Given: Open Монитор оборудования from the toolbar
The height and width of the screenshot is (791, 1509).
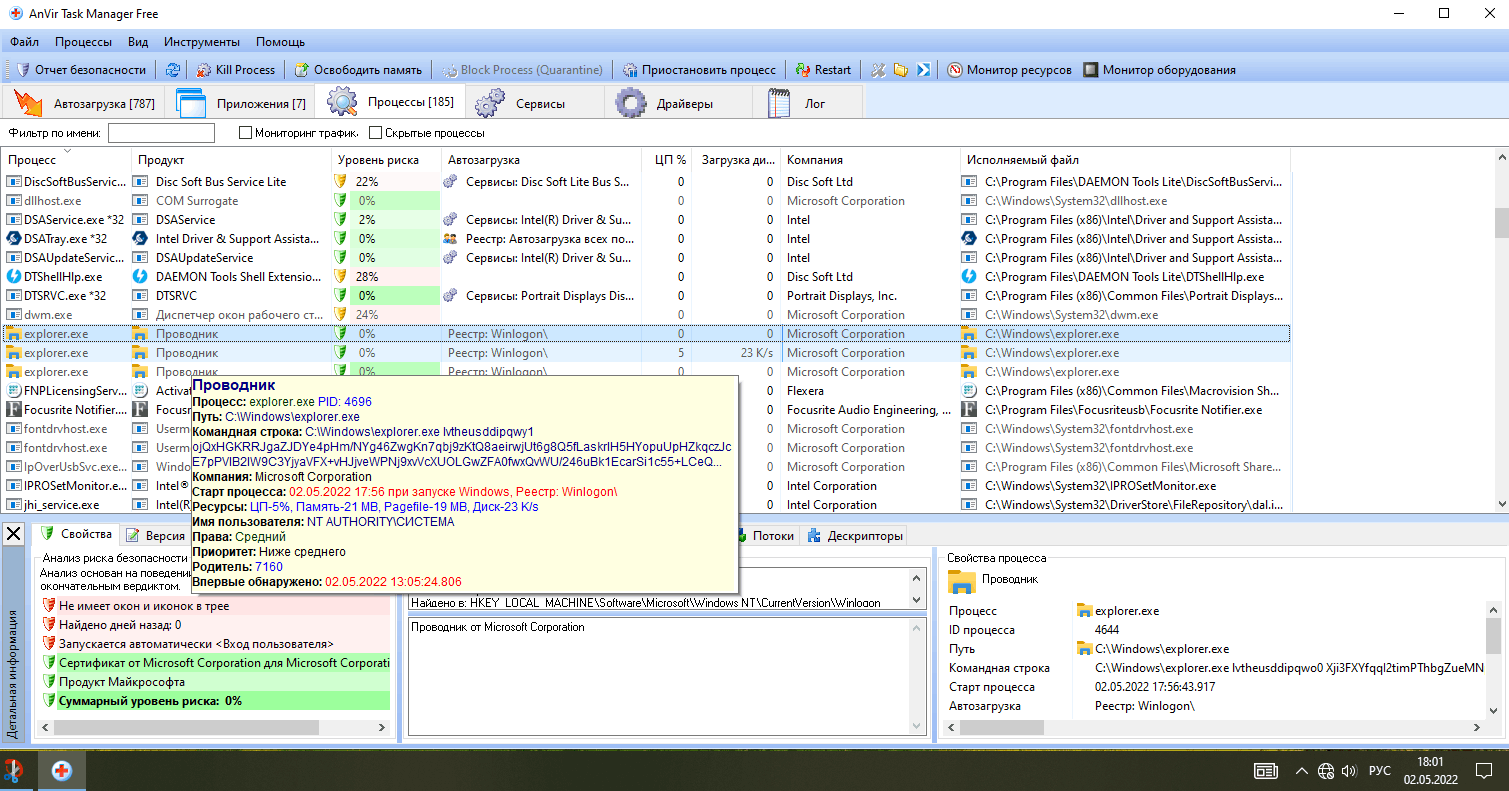Looking at the screenshot, I should pos(1159,70).
